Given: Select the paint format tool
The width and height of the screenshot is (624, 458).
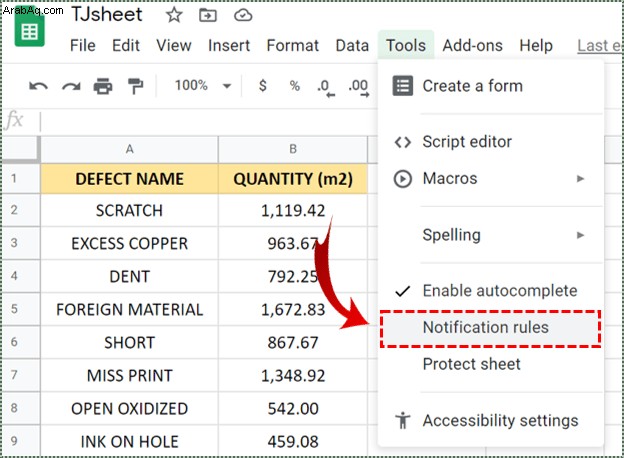Looking at the screenshot, I should (135, 86).
